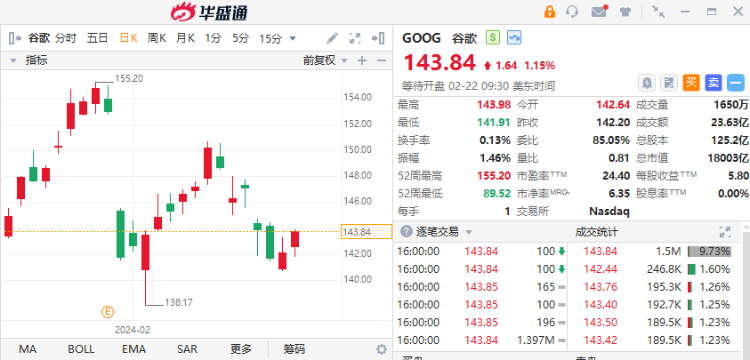
Task: Expand chart to fullscreen icon
Action: [355, 38]
